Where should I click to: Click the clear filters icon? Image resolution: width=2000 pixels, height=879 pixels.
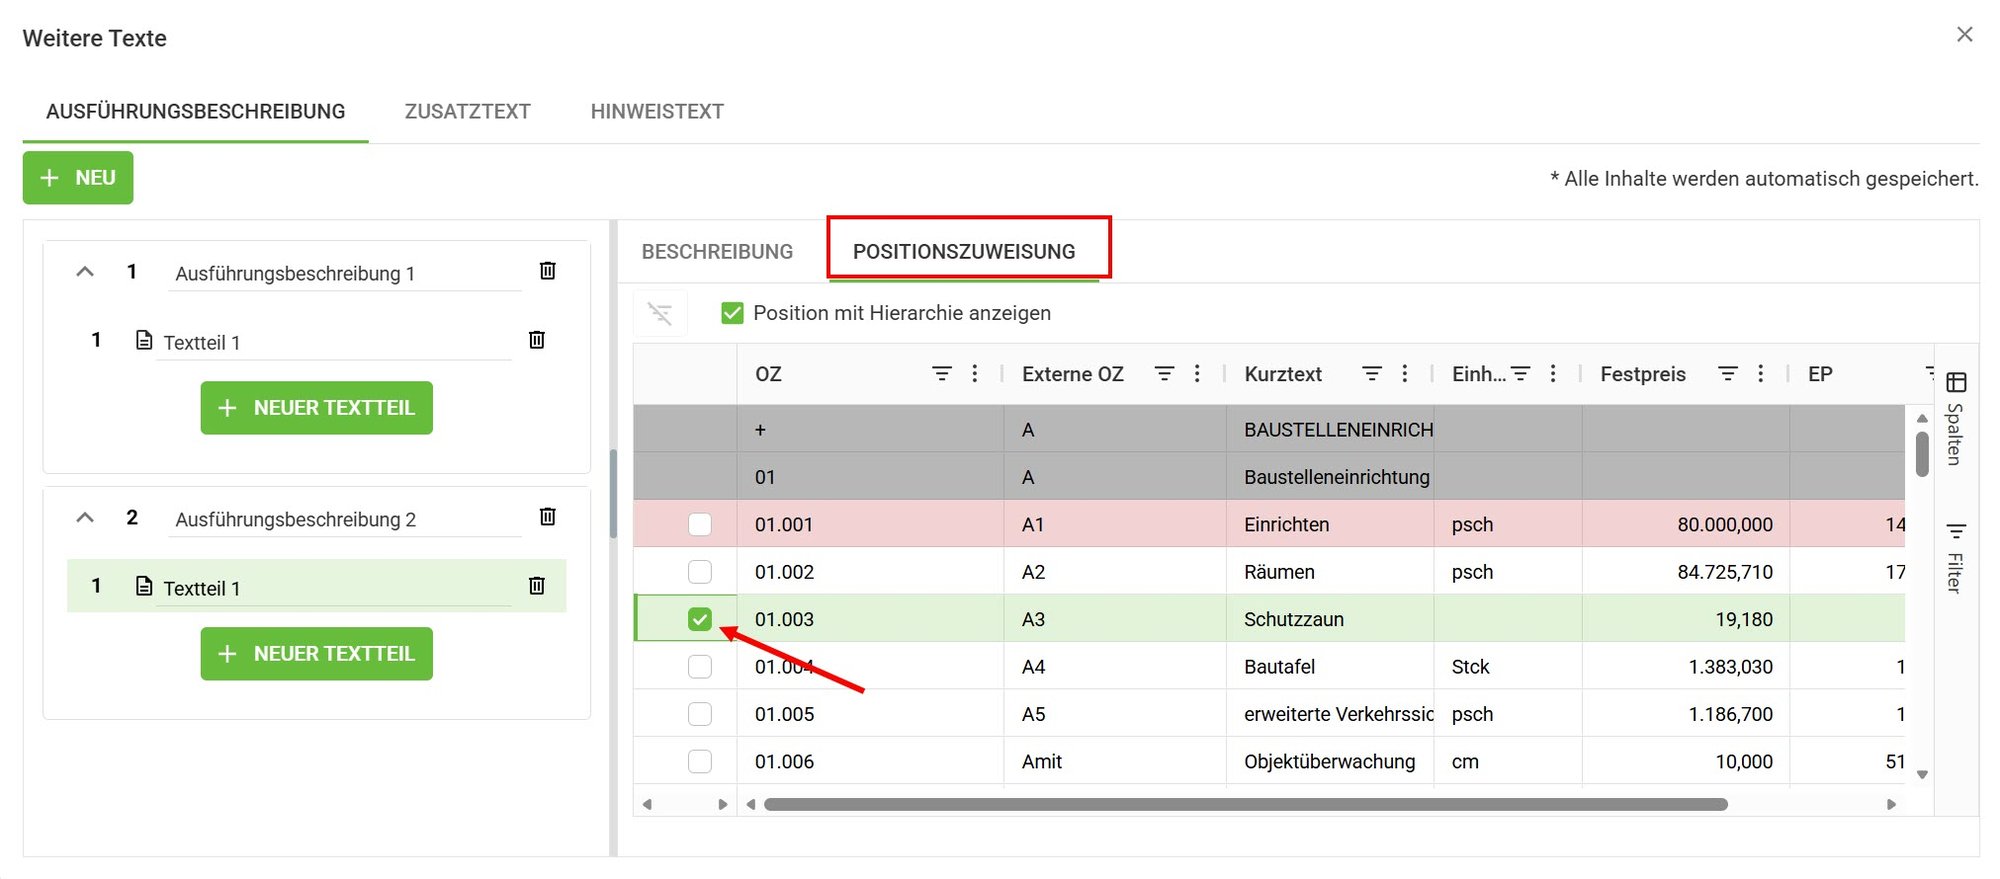click(660, 313)
